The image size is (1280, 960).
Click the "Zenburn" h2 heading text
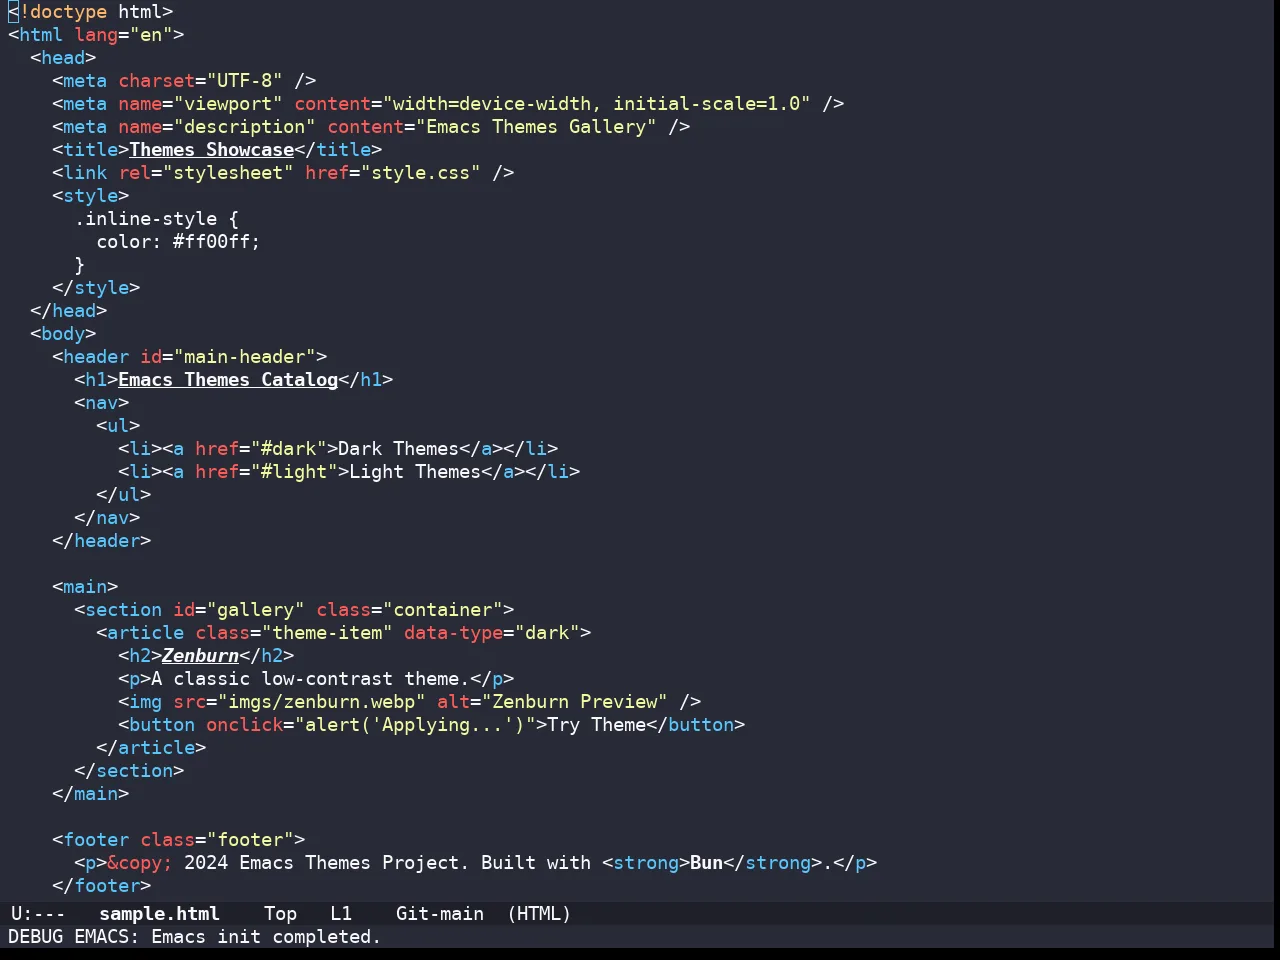tap(200, 656)
